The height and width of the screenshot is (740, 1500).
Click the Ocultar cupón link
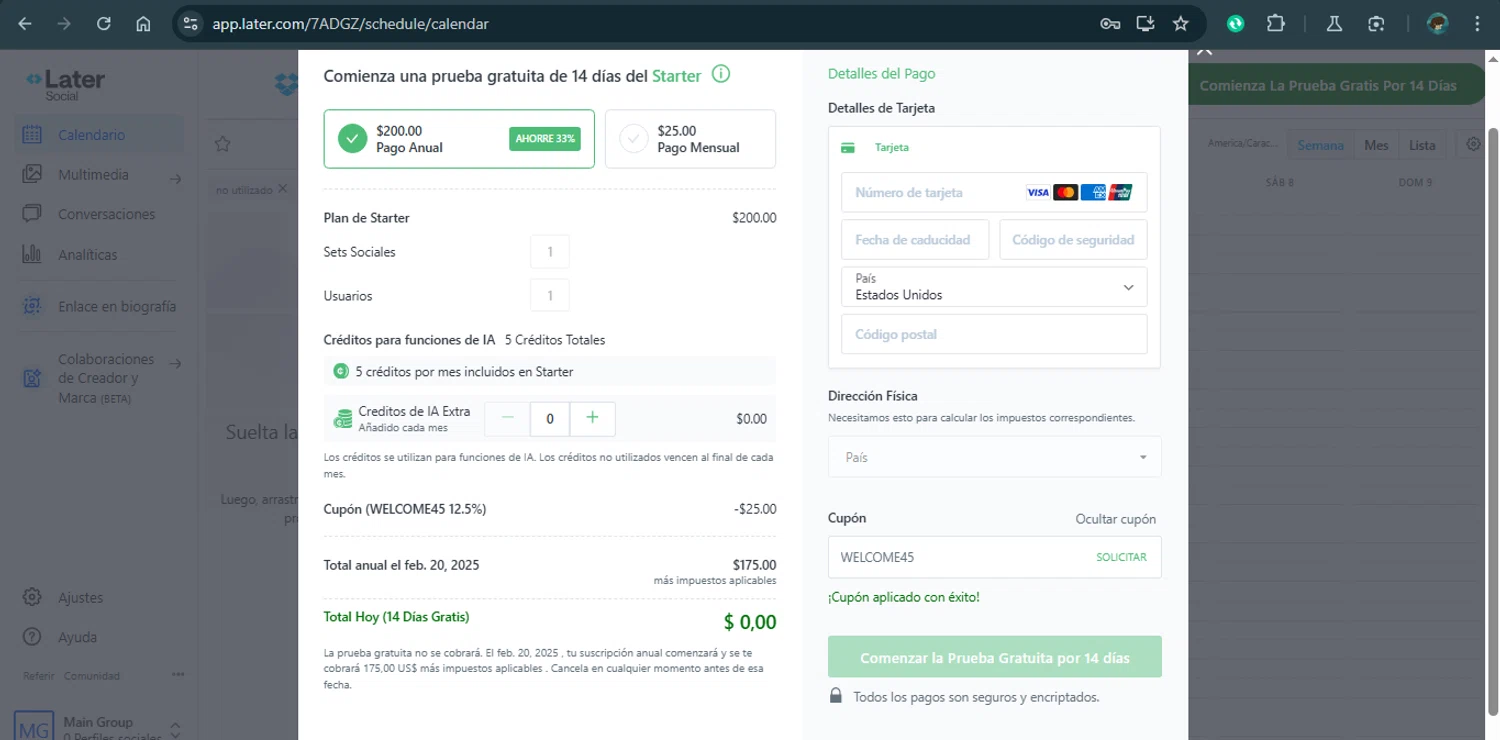pos(1115,519)
